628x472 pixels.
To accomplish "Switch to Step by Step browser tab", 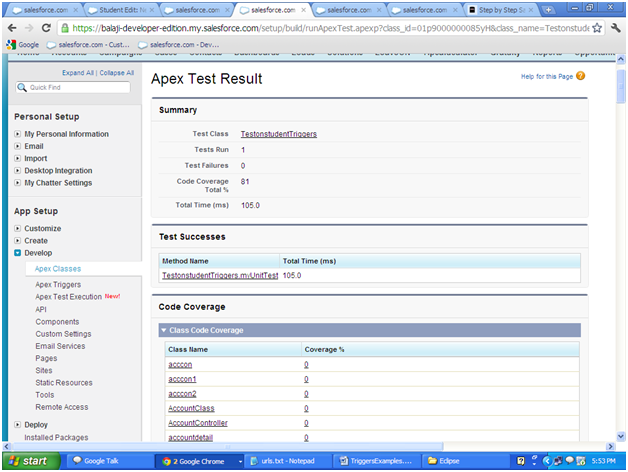I will coord(501,10).
